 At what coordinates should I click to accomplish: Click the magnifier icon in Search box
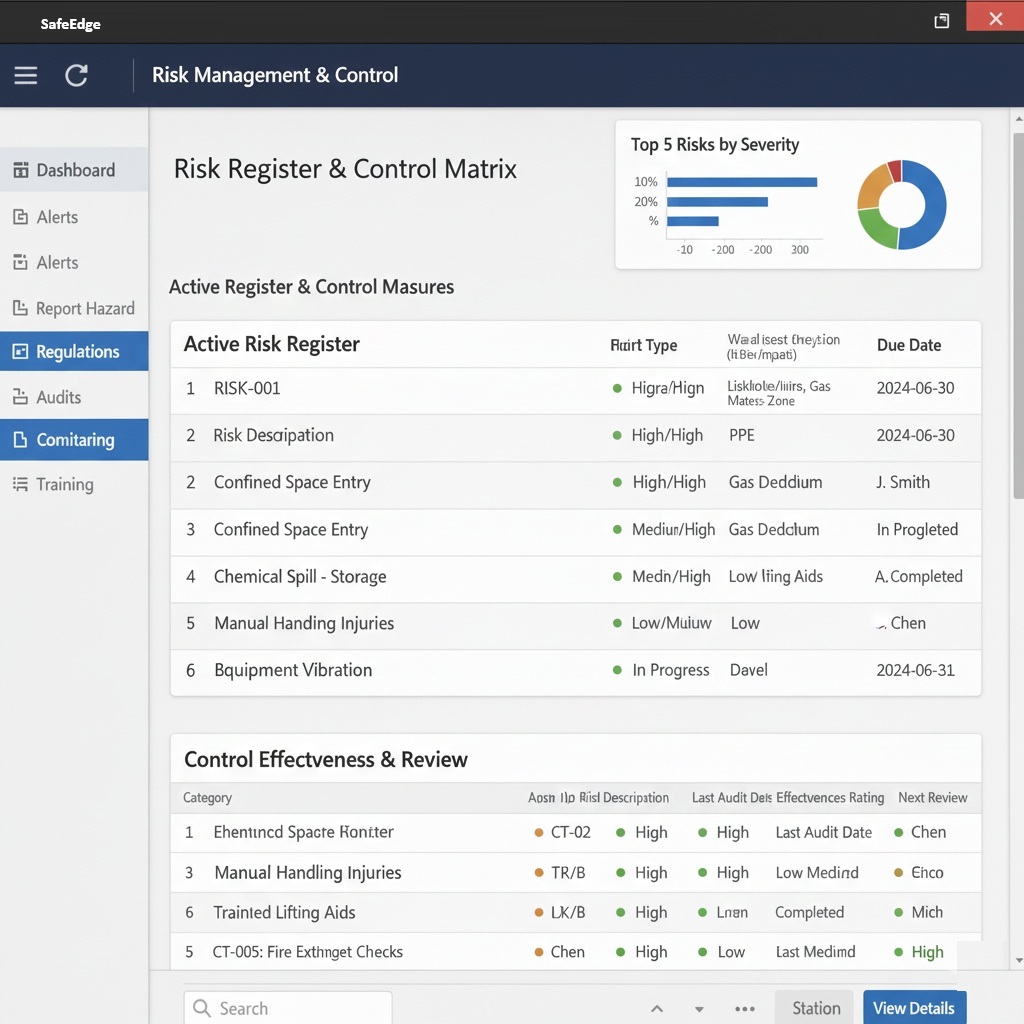pyautogui.click(x=202, y=1008)
